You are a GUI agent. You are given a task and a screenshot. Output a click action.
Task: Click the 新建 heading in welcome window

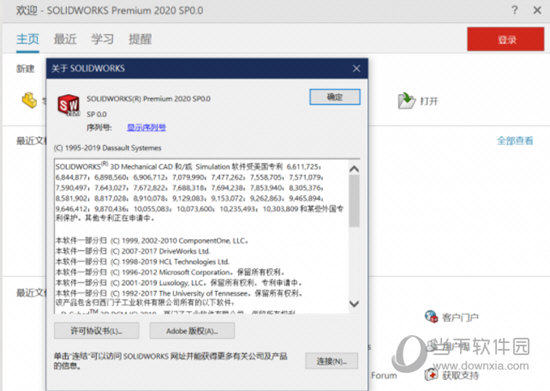pos(26,68)
